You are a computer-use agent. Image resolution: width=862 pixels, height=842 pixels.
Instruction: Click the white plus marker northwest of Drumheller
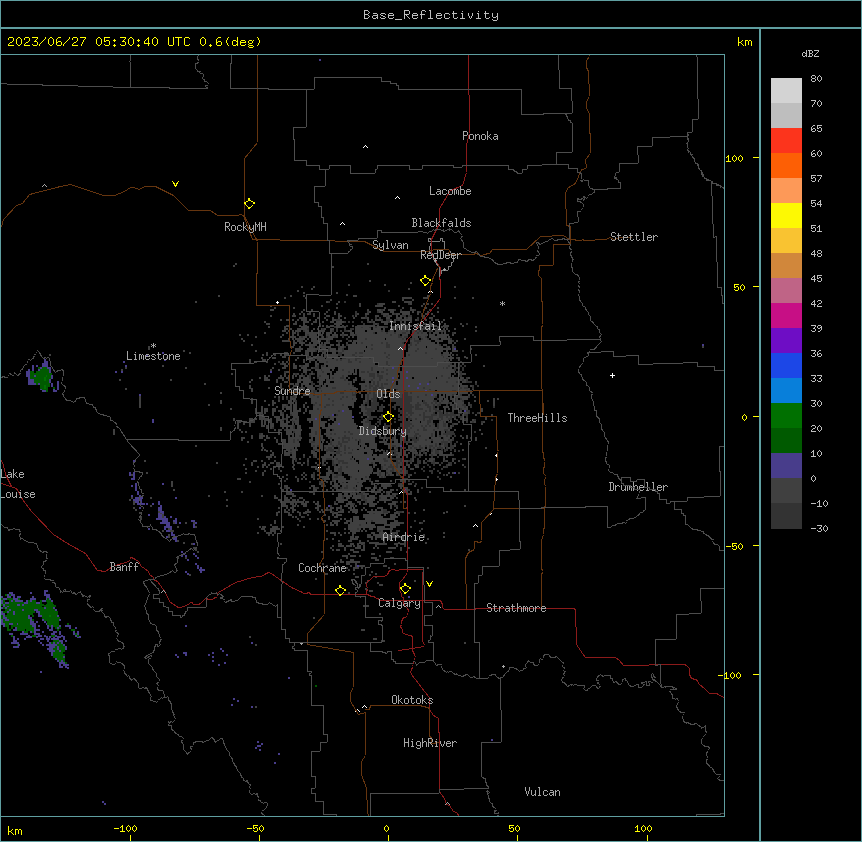click(612, 375)
